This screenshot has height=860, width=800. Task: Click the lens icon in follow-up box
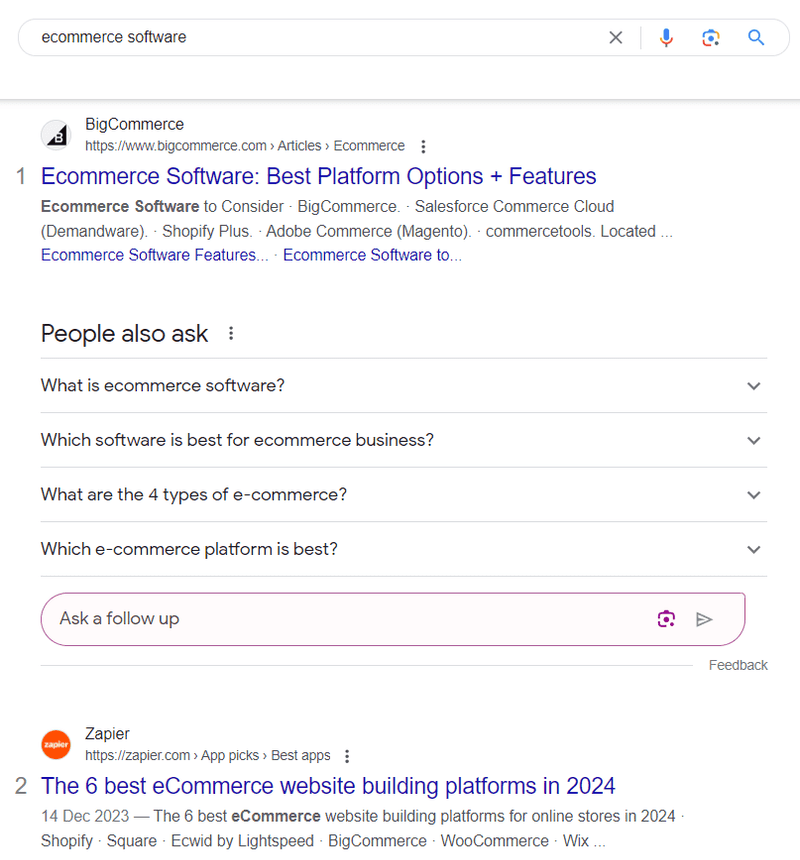point(666,619)
